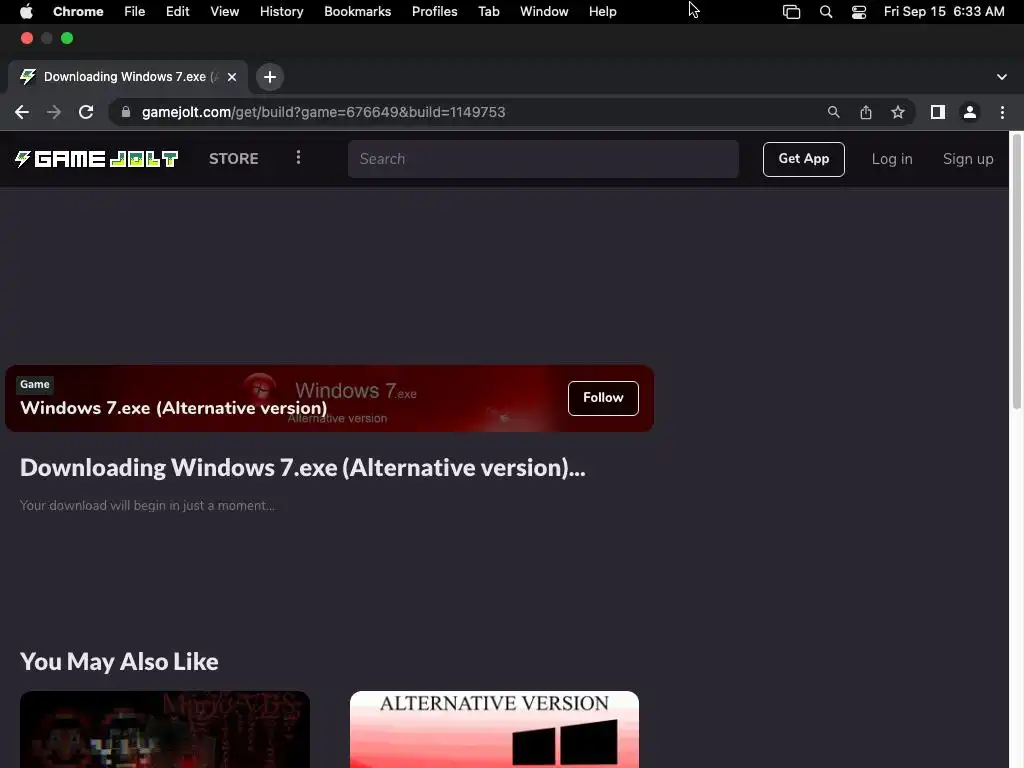Screen dimensions: 1024x768
Task: Open the ALTERNATIVE VERSION game thumbnail
Action: 494,729
